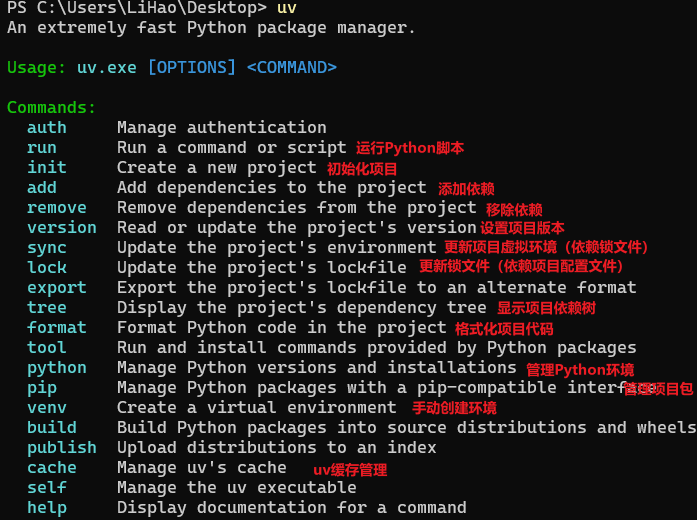This screenshot has height=520, width=697.
Task: Click the red annotation '运行Python脚本'
Action: pos(410,148)
